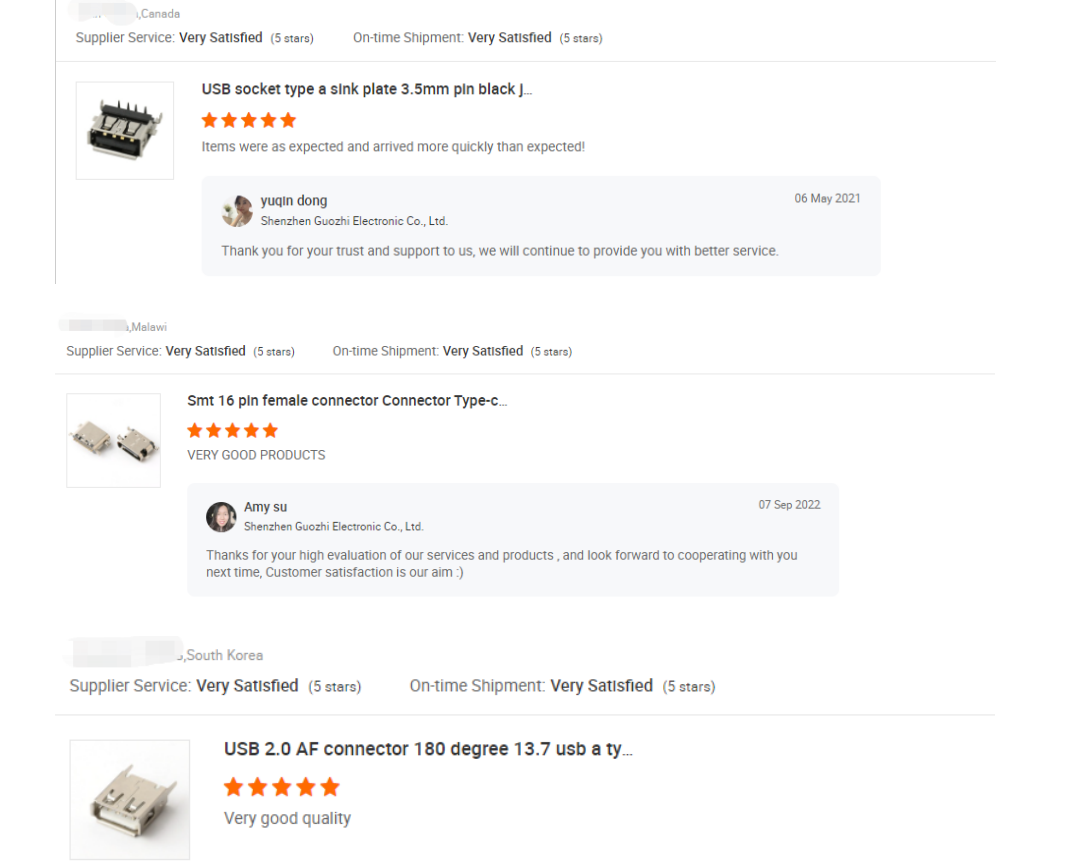This screenshot has width=1065, height=866.
Task: Click the Amy su replier name
Action: [265, 507]
